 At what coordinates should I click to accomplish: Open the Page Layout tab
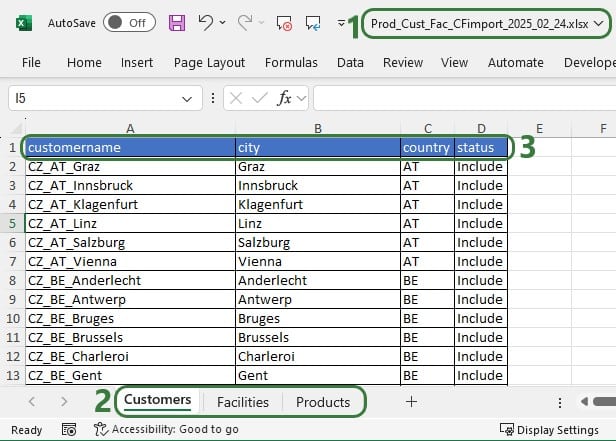(209, 63)
